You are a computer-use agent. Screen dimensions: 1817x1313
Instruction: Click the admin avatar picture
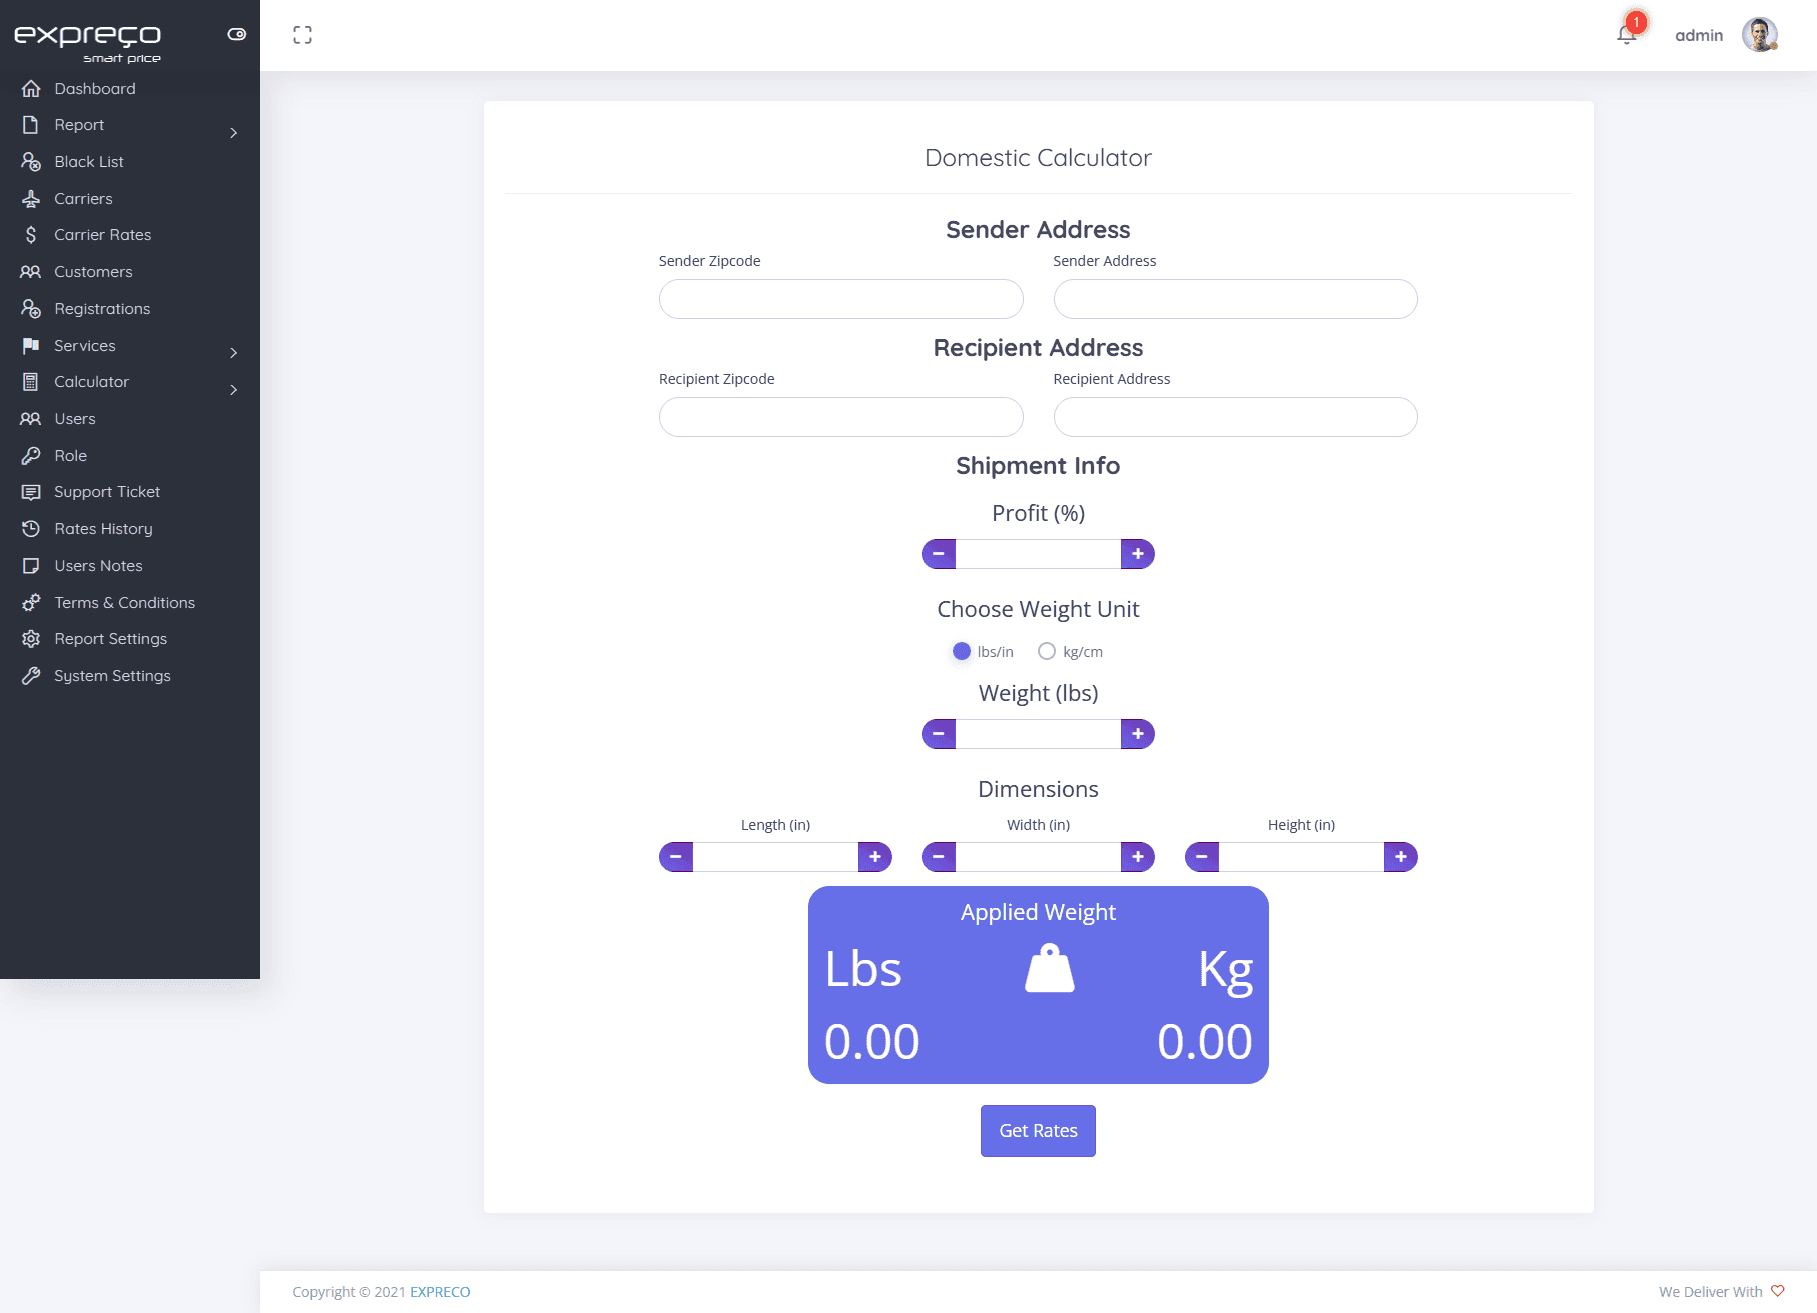pos(1759,35)
